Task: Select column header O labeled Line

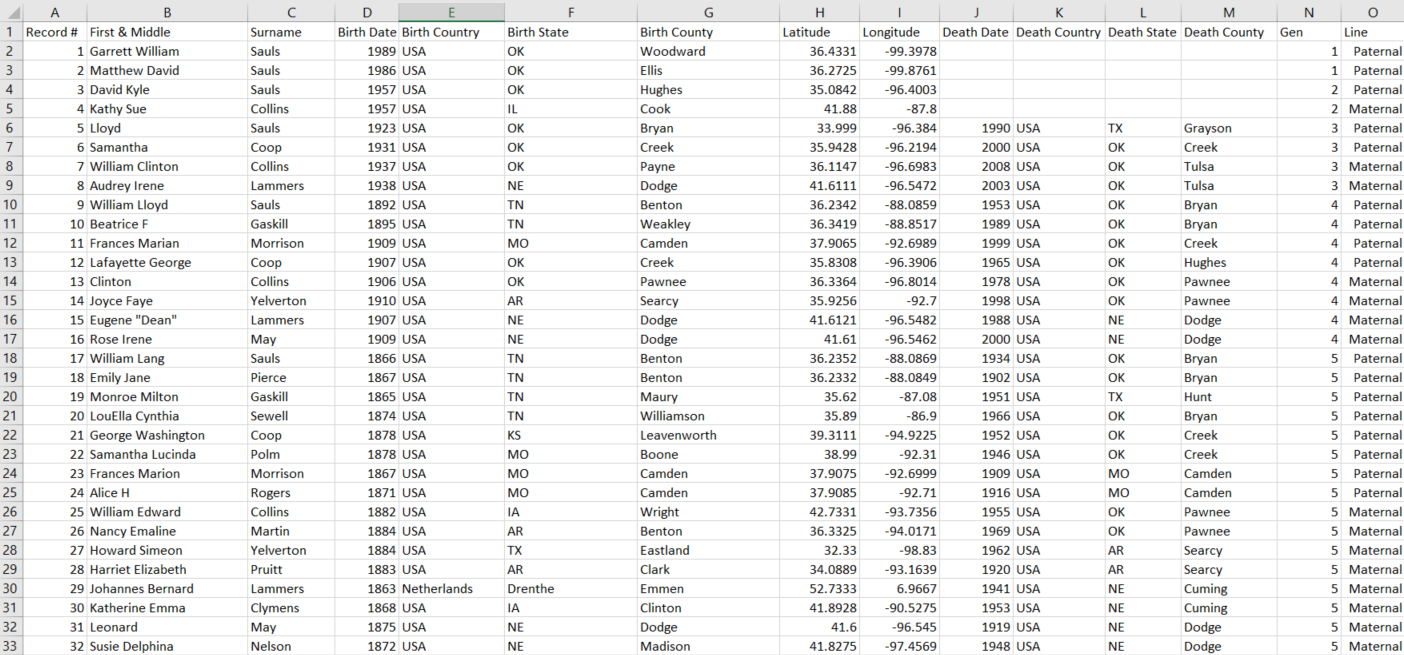Action: tap(1374, 12)
